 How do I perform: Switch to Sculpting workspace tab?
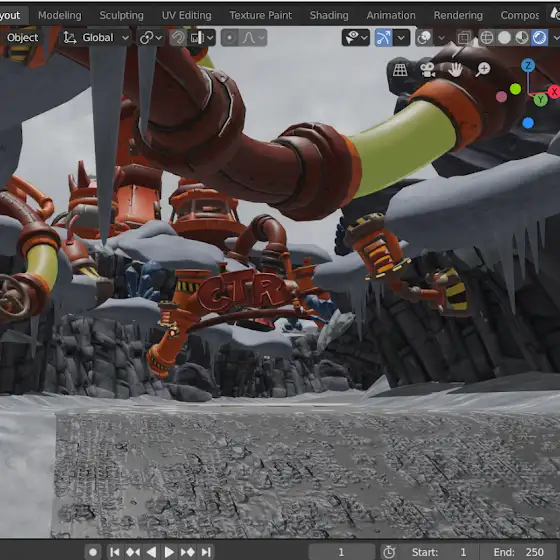tap(121, 15)
